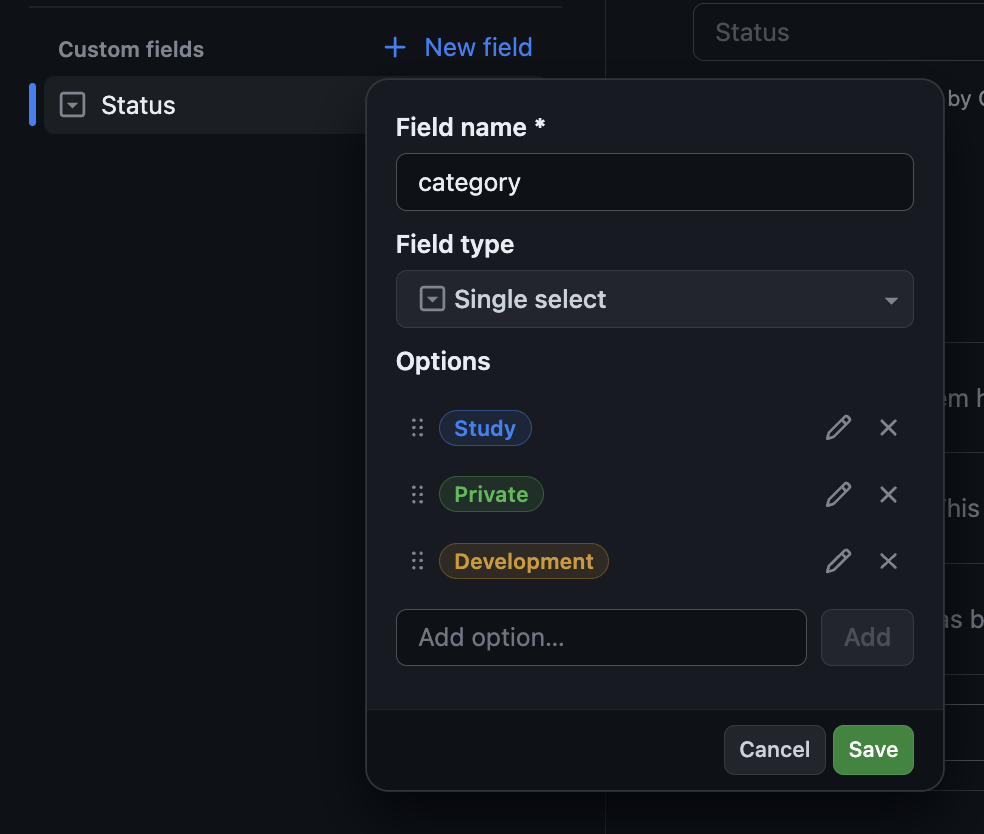Click the Add option text field

click(x=600, y=637)
